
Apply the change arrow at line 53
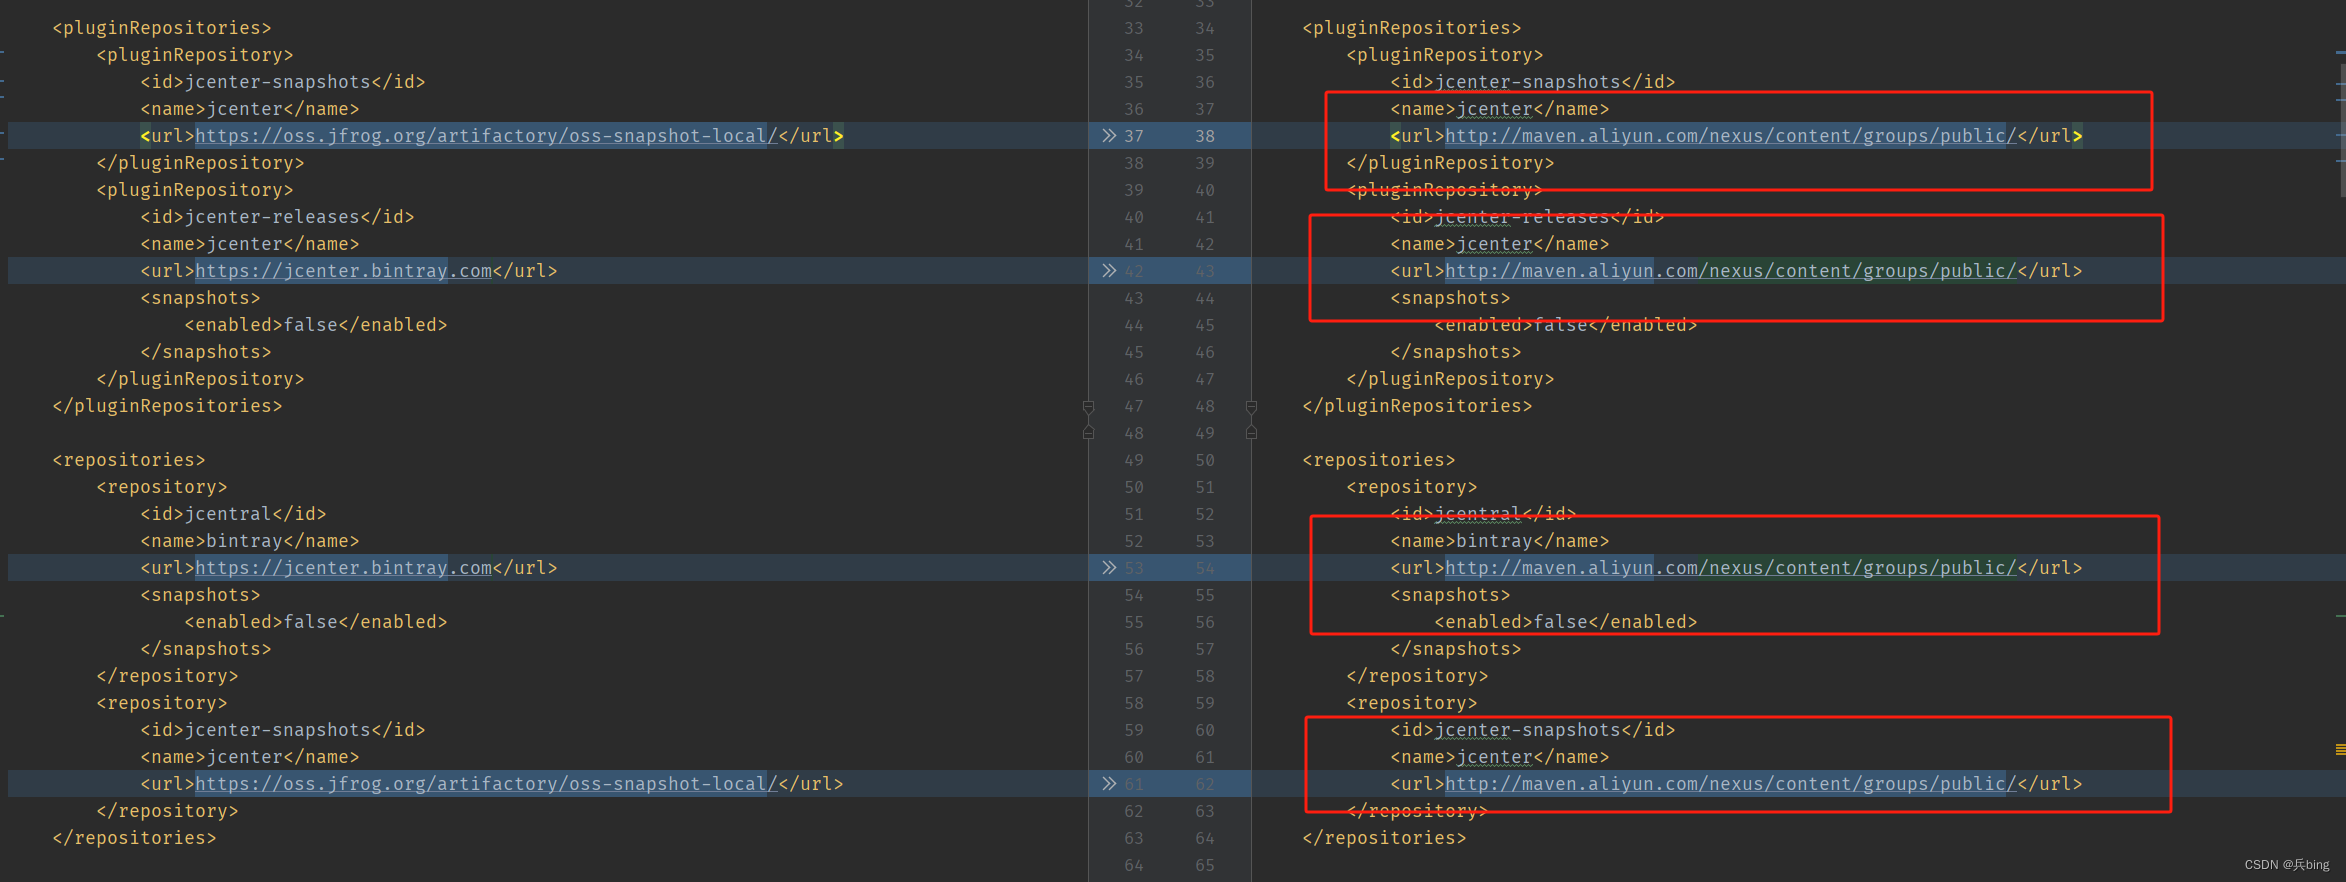pyautogui.click(x=1108, y=567)
